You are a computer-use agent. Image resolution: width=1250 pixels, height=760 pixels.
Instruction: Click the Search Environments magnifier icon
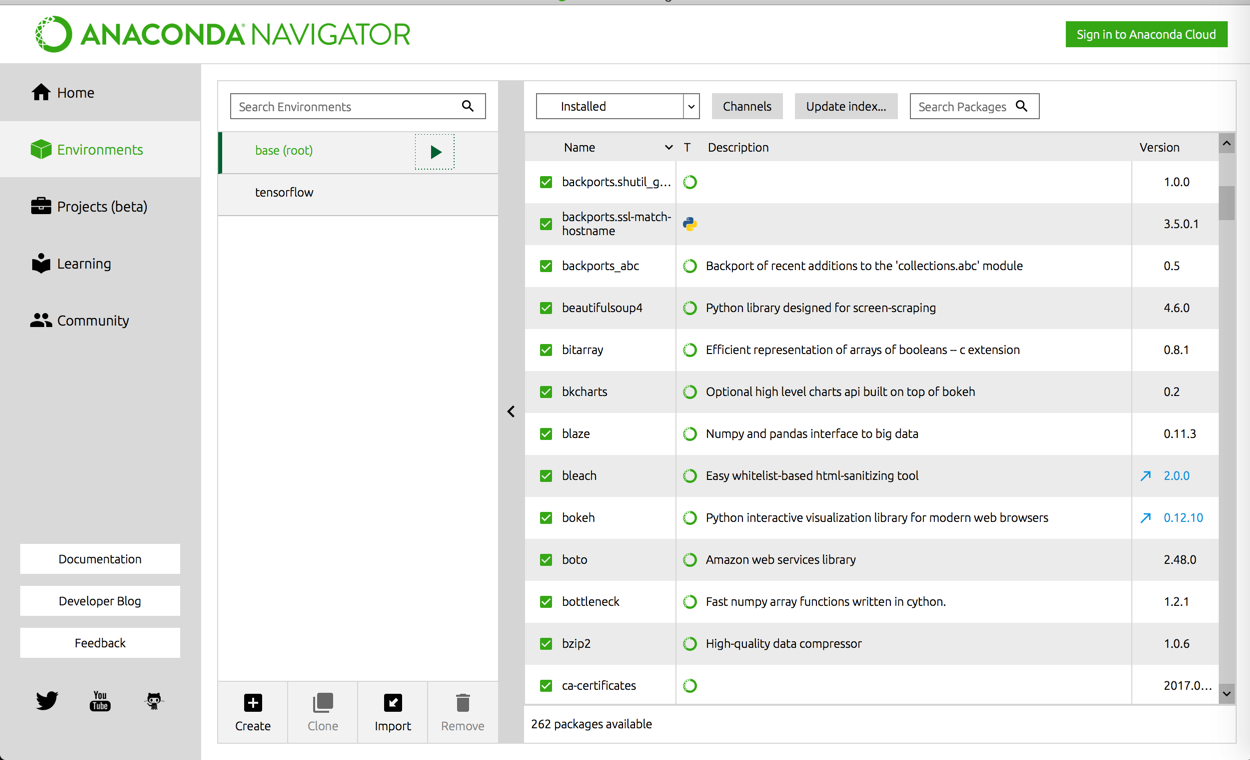(468, 106)
